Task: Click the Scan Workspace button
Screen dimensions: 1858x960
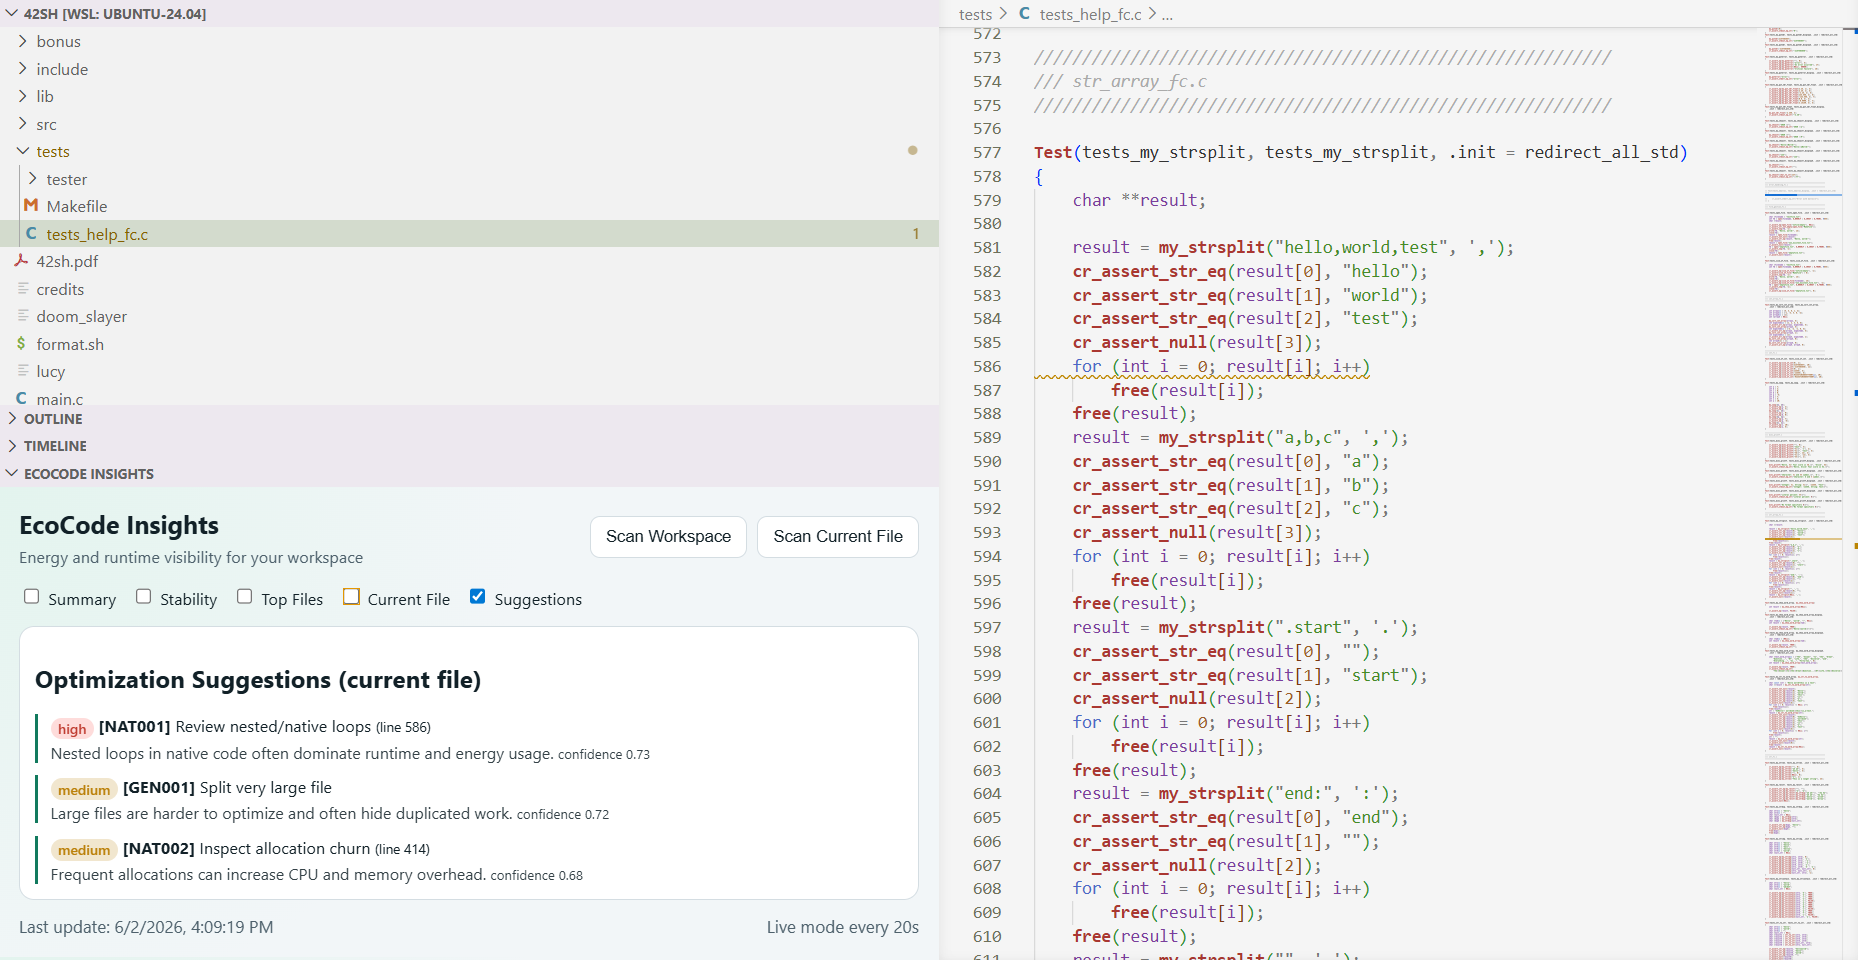Action: [668, 536]
